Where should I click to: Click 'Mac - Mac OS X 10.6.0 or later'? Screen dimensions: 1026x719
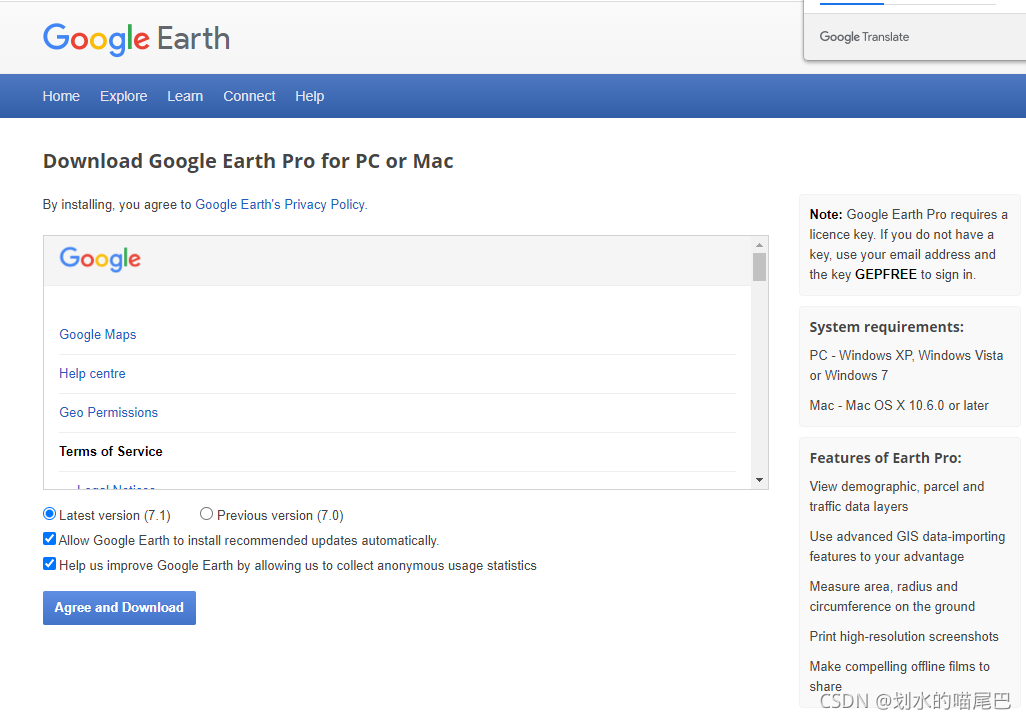point(899,406)
